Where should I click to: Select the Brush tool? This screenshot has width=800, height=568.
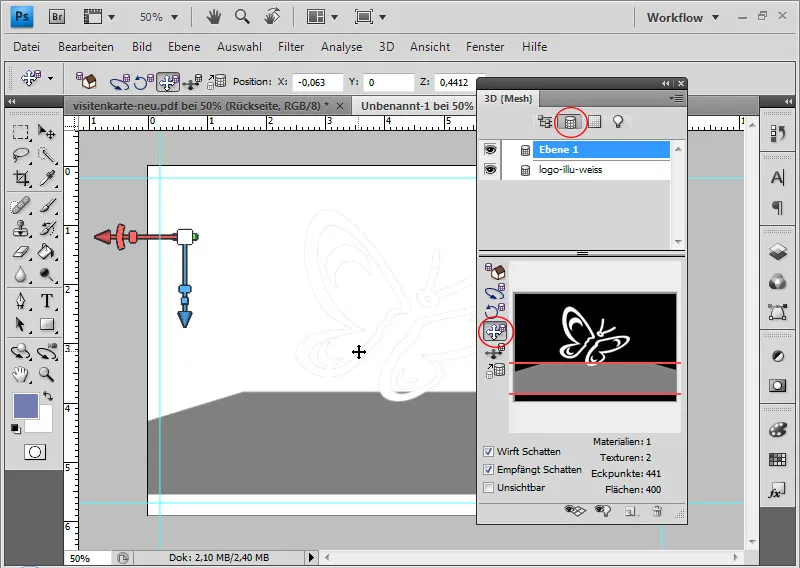tap(46, 206)
